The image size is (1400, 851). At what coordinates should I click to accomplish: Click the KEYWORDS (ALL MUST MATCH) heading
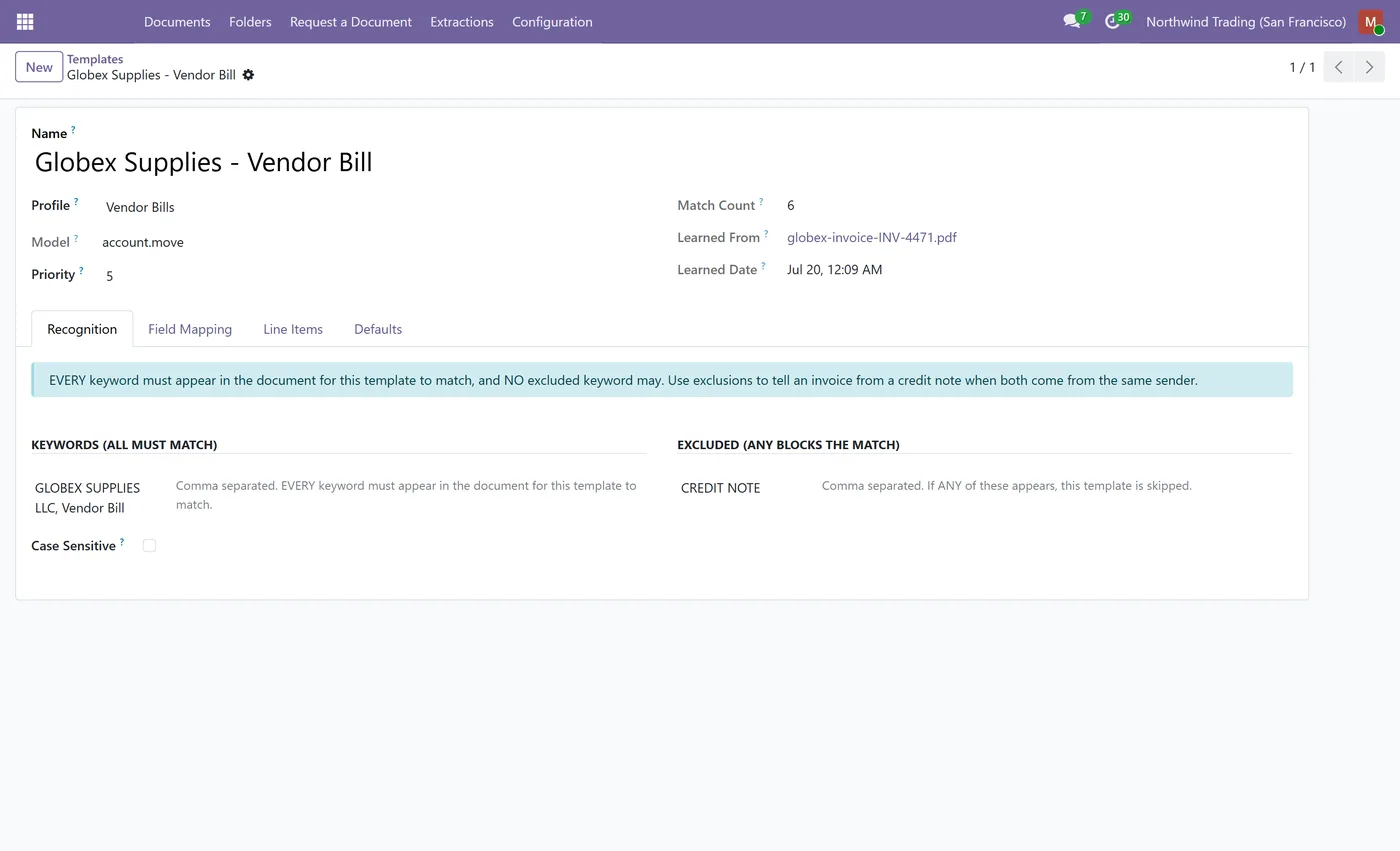(x=124, y=444)
